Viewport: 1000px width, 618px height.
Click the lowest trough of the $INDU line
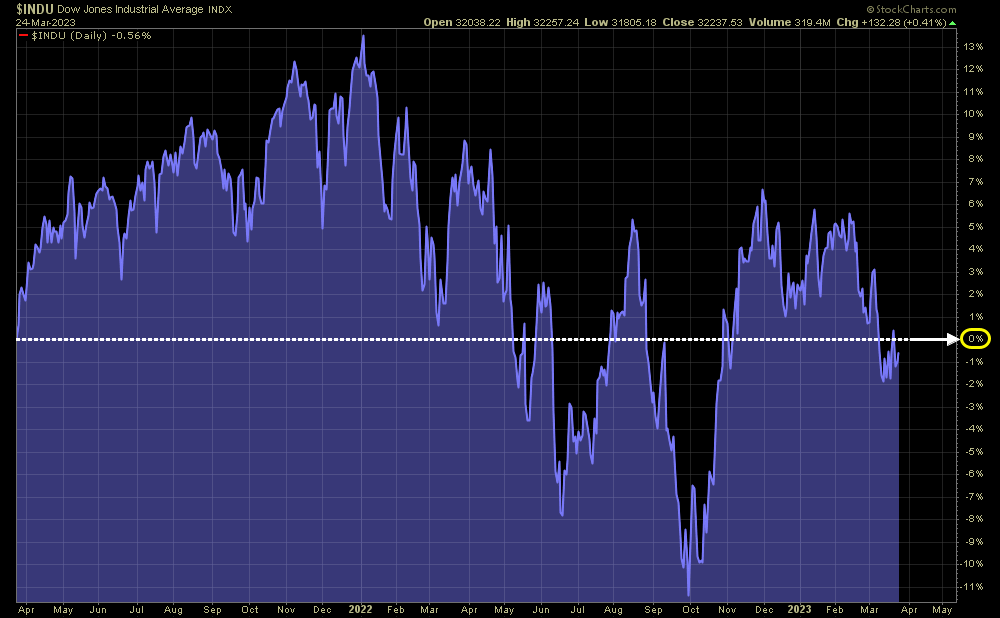click(x=689, y=594)
